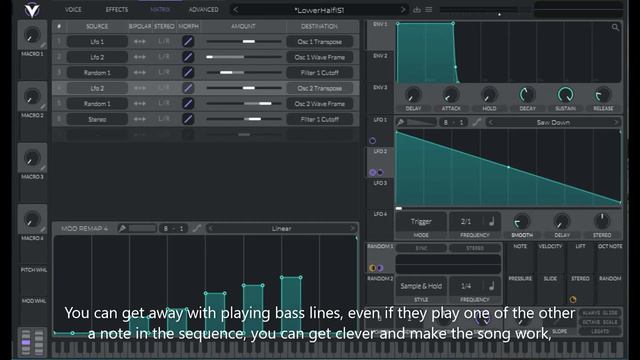
Task: Open the LFO Trigger mode dropdown
Action: [421, 222]
